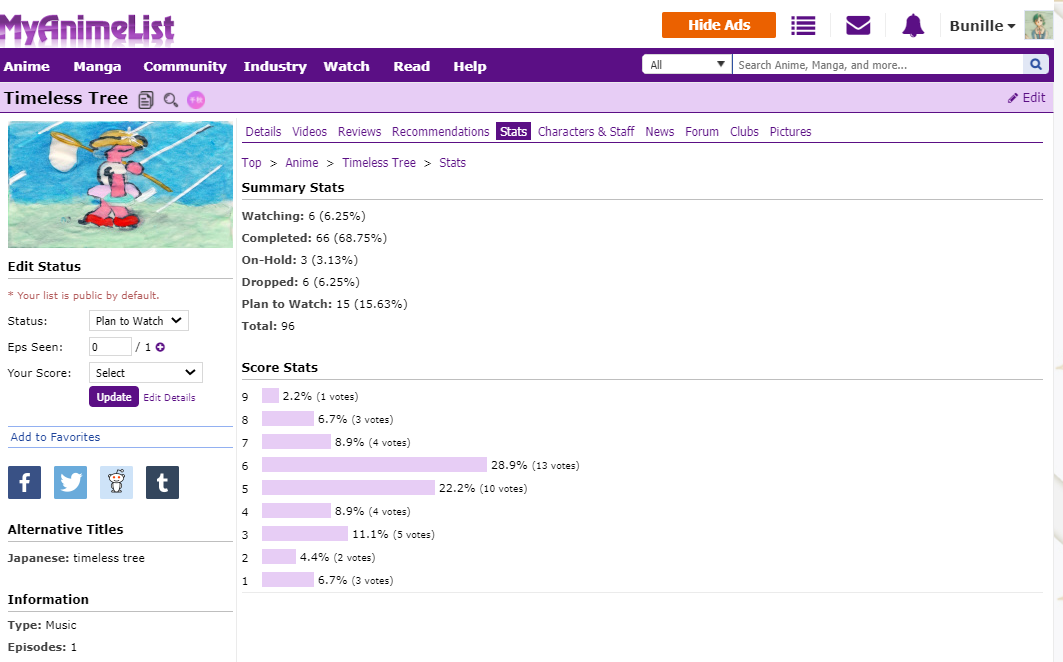Click the Add to Favorites link
This screenshot has width=1063, height=662.
55,437
